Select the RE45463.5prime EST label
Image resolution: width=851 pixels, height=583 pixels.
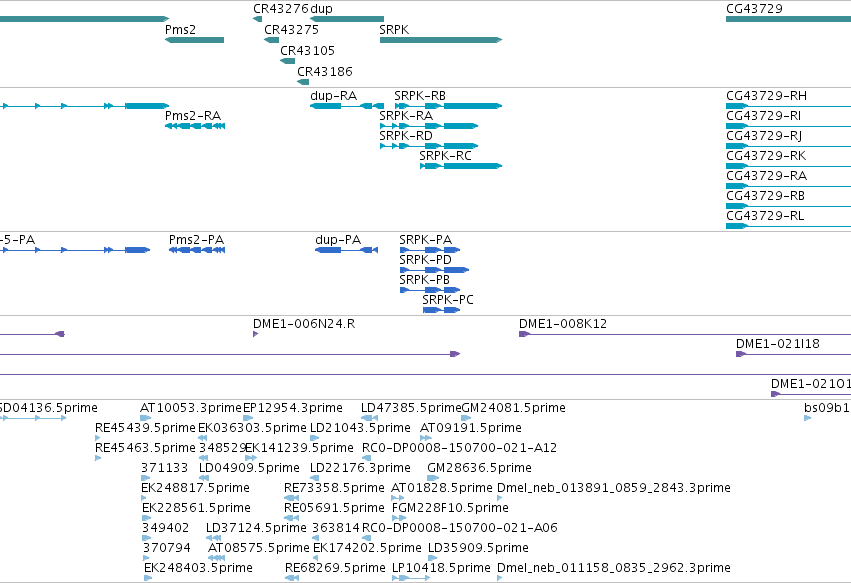145,448
